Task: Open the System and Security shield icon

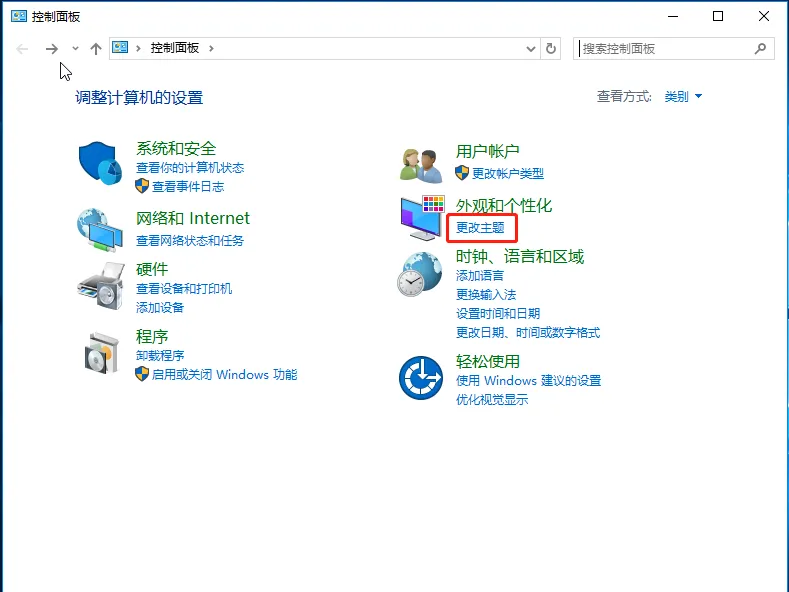Action: coord(100,163)
